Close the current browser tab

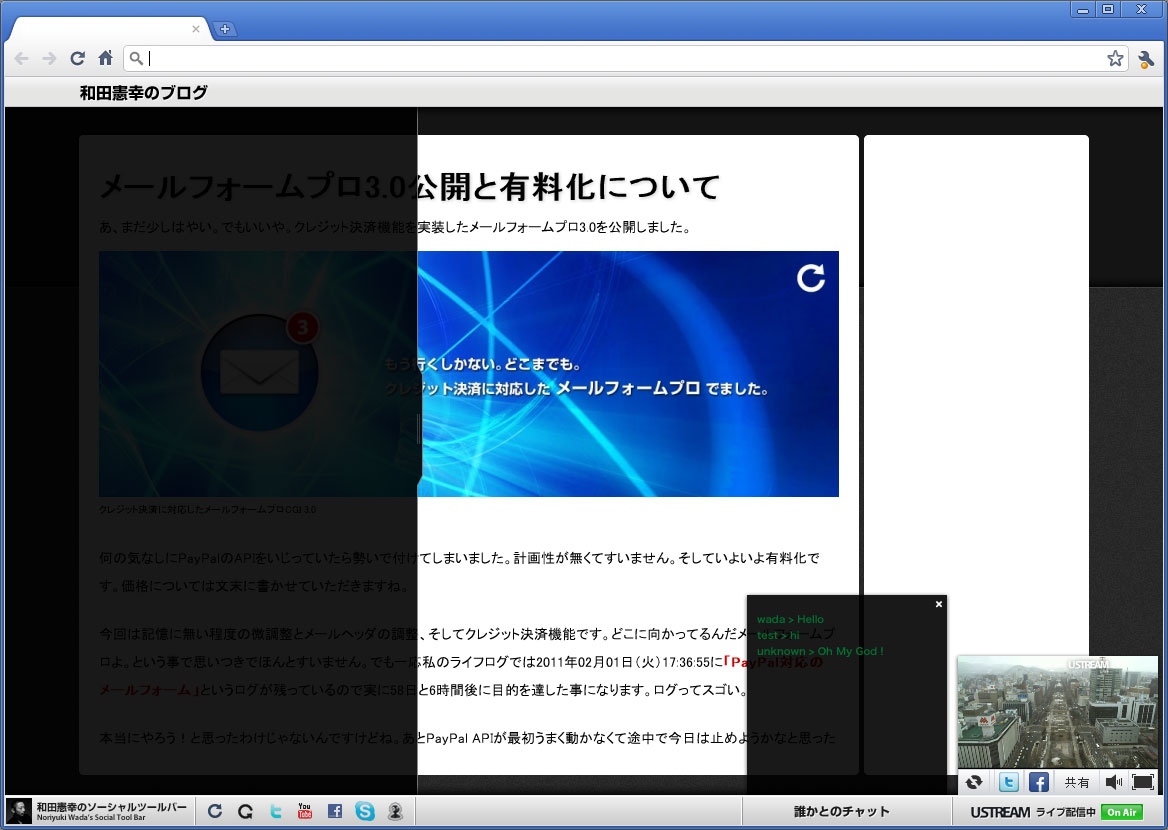[x=196, y=29]
